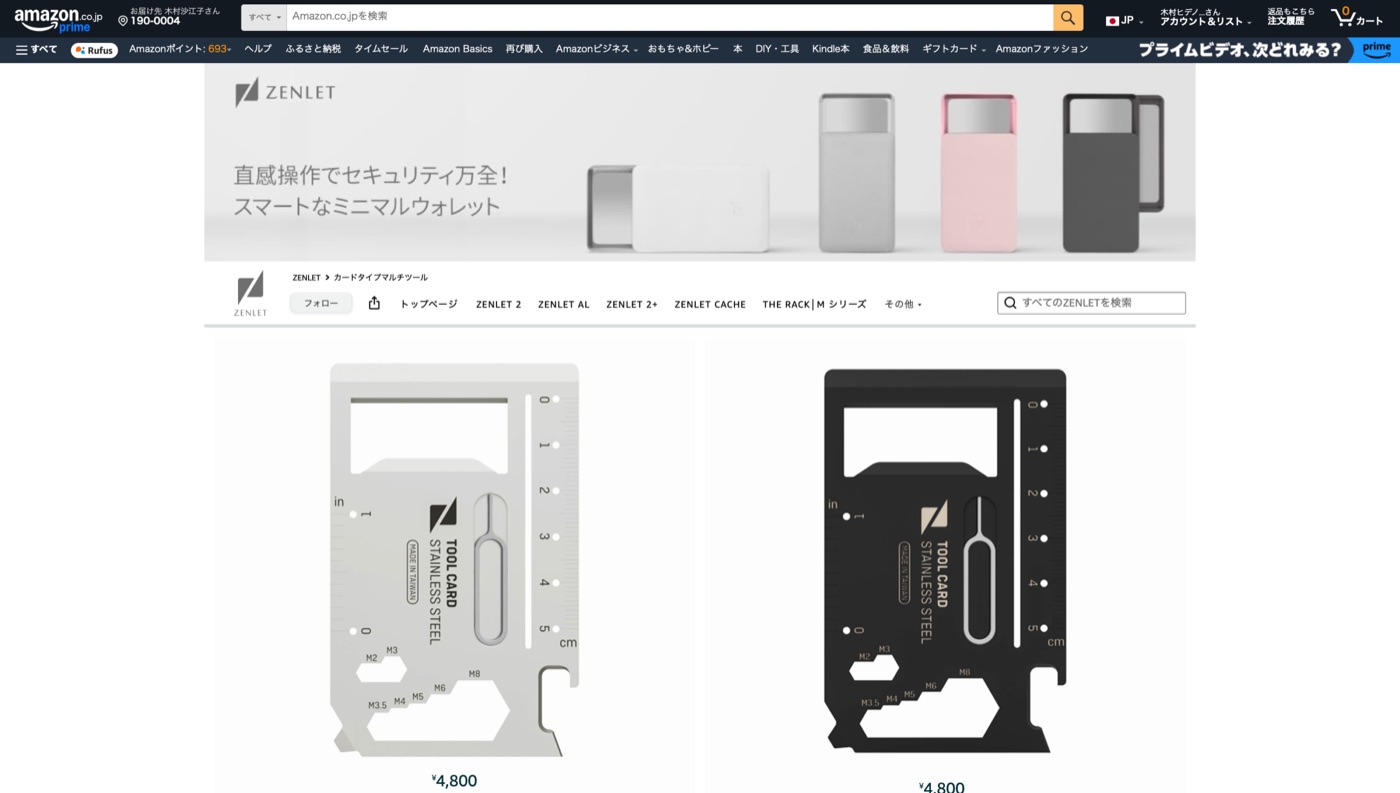Open the ZENLET CACHE tab

pyautogui.click(x=710, y=304)
